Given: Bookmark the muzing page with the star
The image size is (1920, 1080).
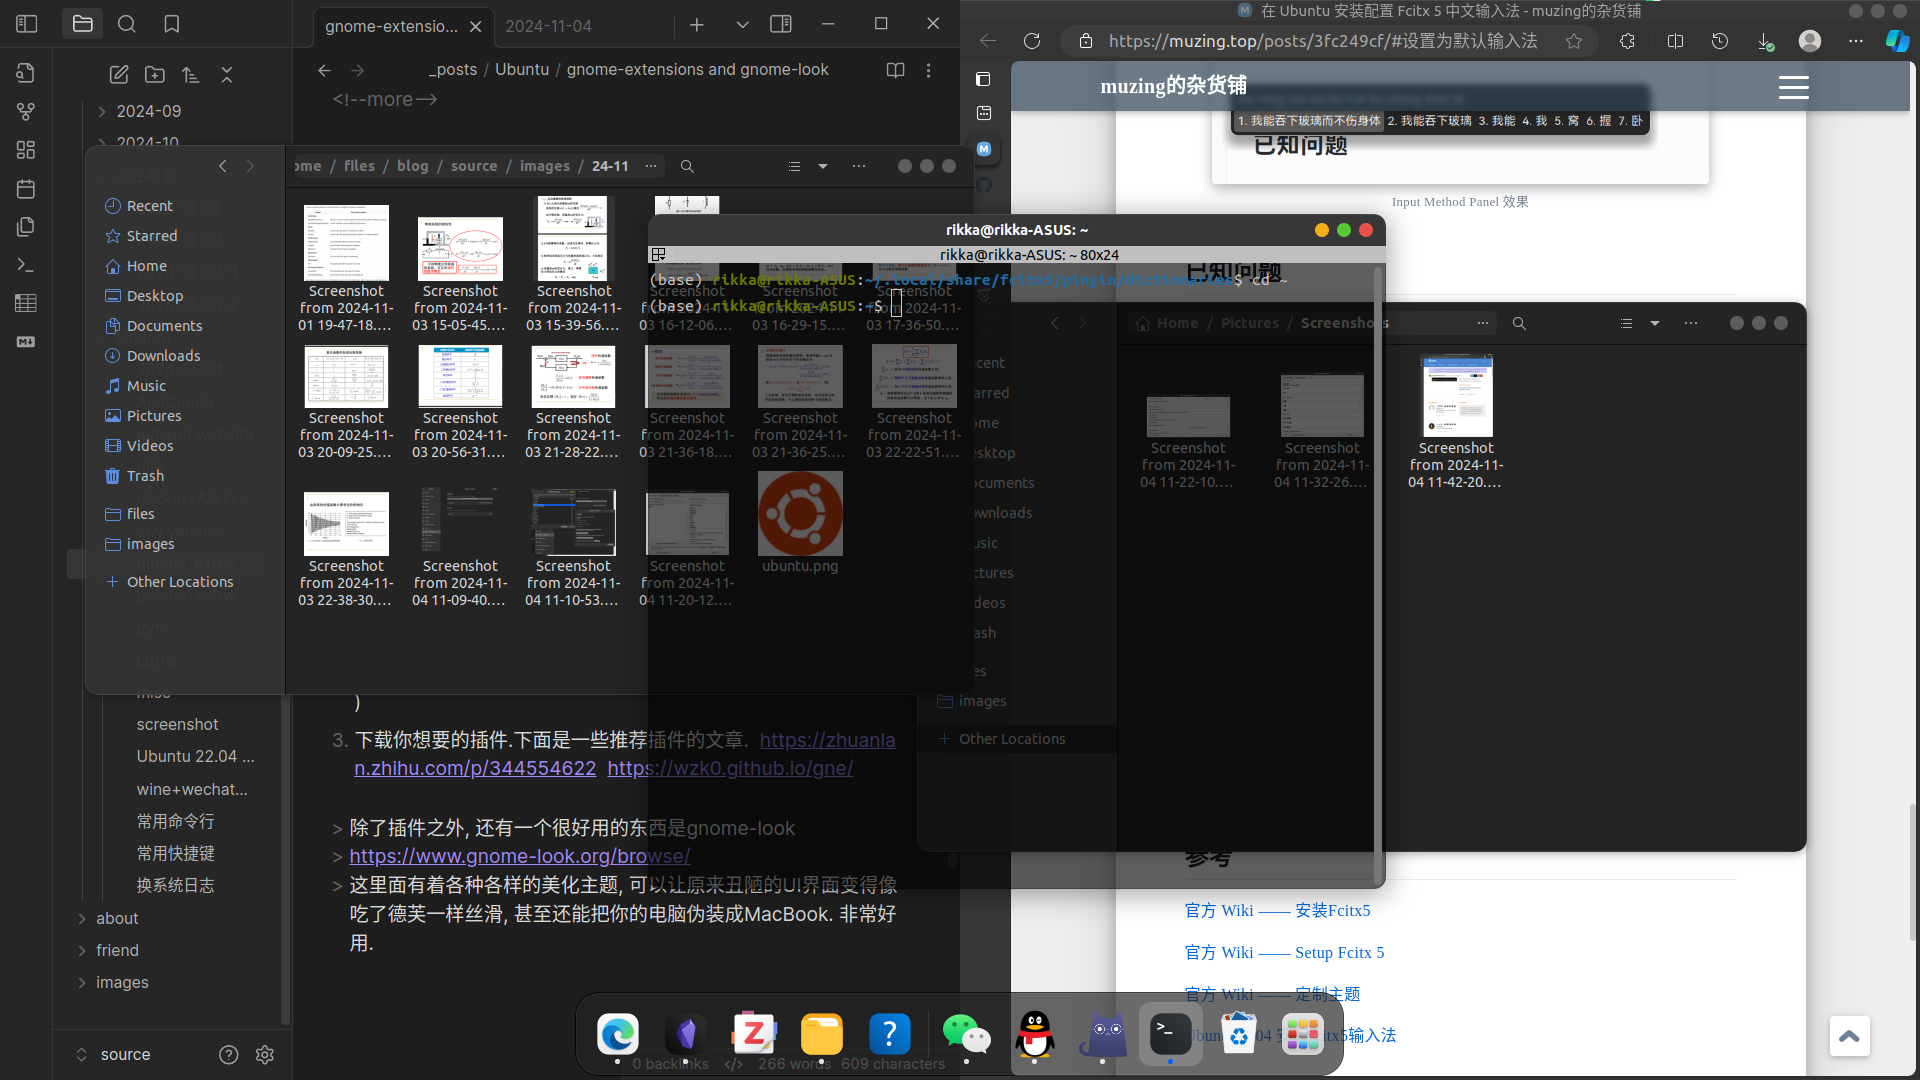Looking at the screenshot, I should click(x=1575, y=42).
